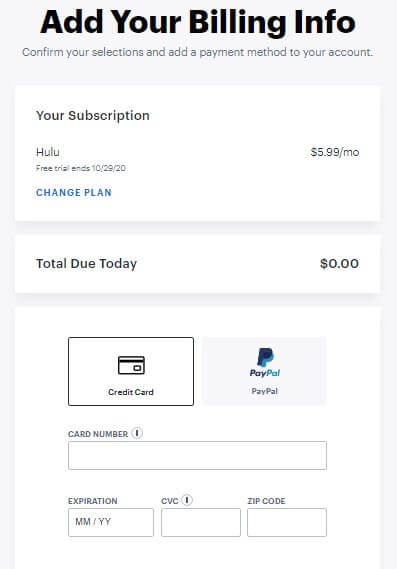Click the $0.00 total amount

coord(339,263)
